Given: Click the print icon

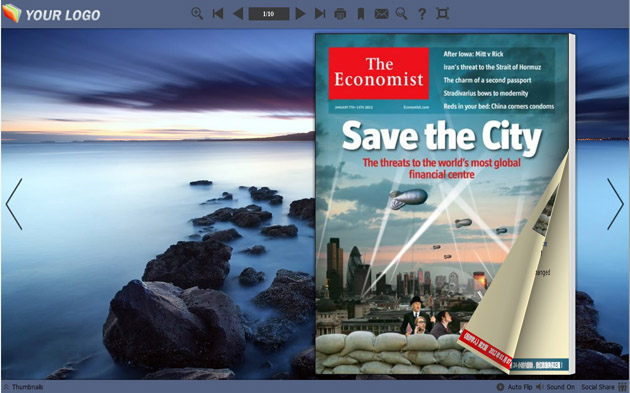Looking at the screenshot, I should [x=340, y=14].
